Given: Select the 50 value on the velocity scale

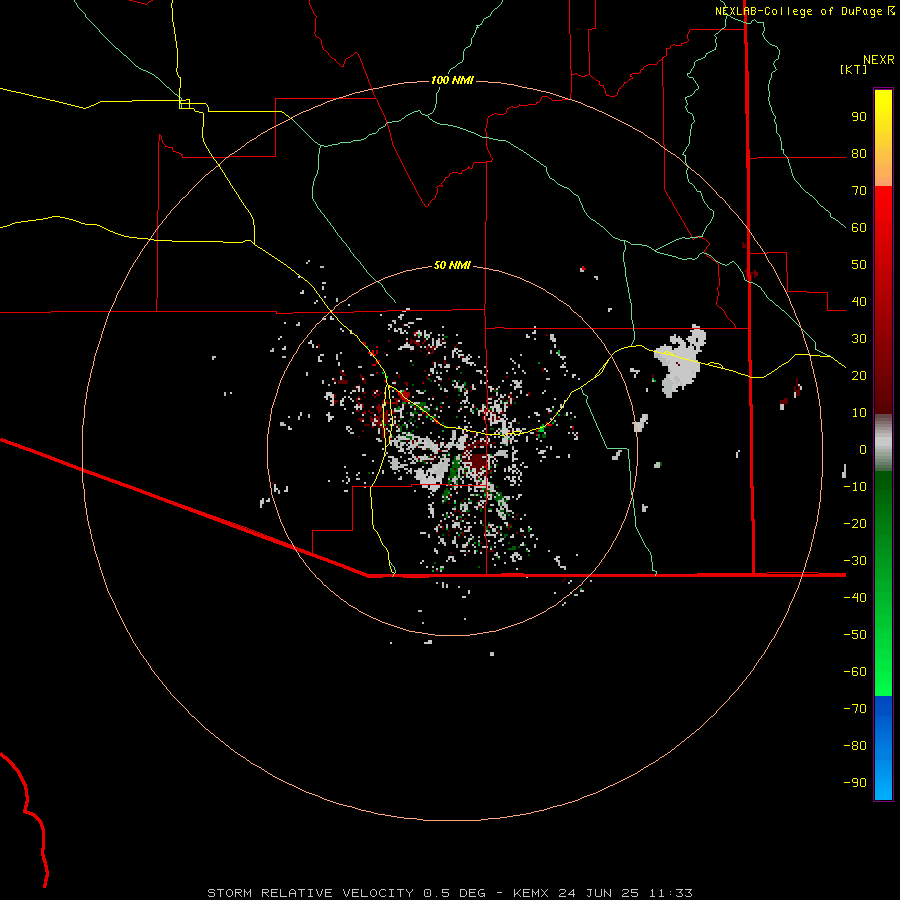Looking at the screenshot, I should [859, 265].
